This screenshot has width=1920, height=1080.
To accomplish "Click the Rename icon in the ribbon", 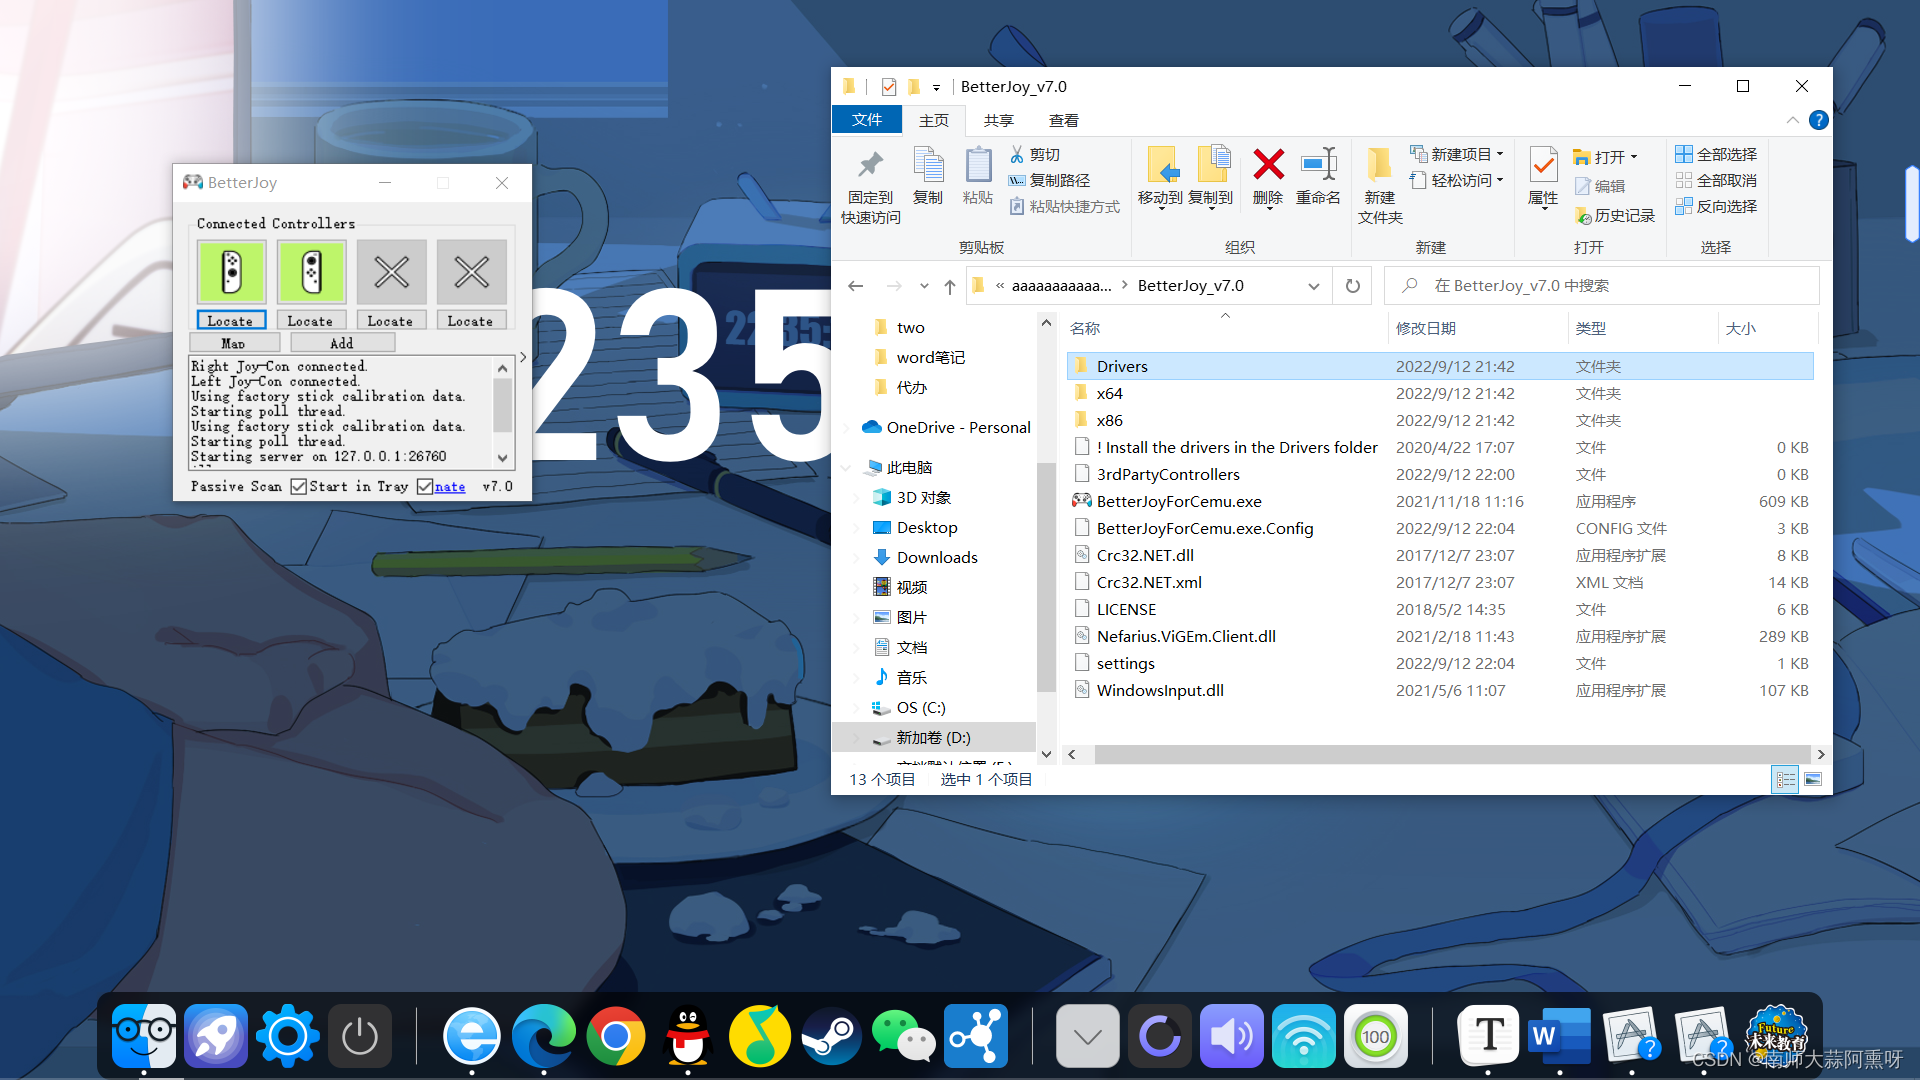I will tap(1318, 165).
